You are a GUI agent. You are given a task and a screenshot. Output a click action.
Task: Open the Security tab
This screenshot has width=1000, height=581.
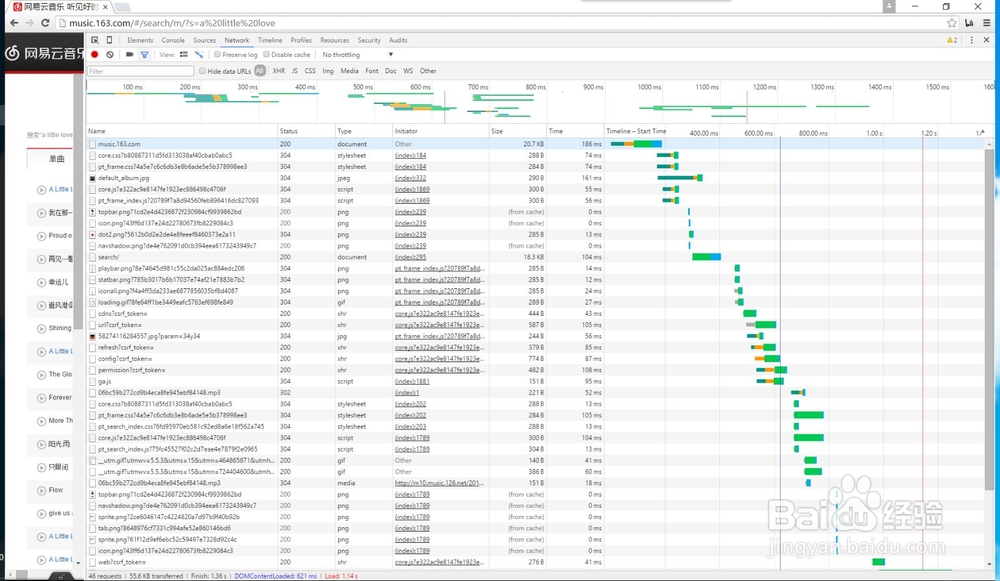(x=369, y=40)
